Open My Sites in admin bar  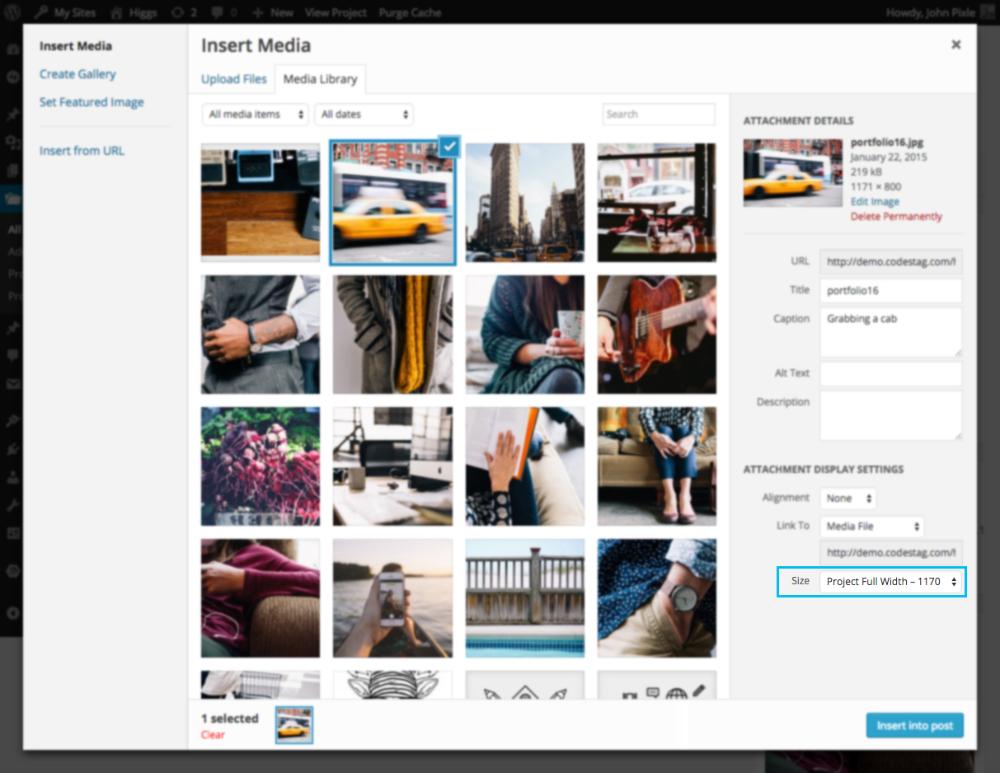(66, 12)
